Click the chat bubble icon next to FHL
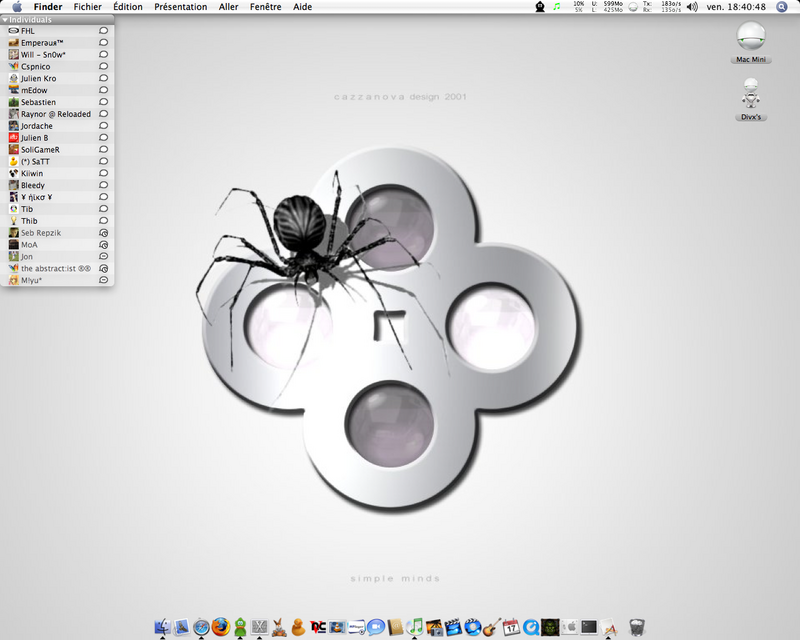 click(x=103, y=31)
